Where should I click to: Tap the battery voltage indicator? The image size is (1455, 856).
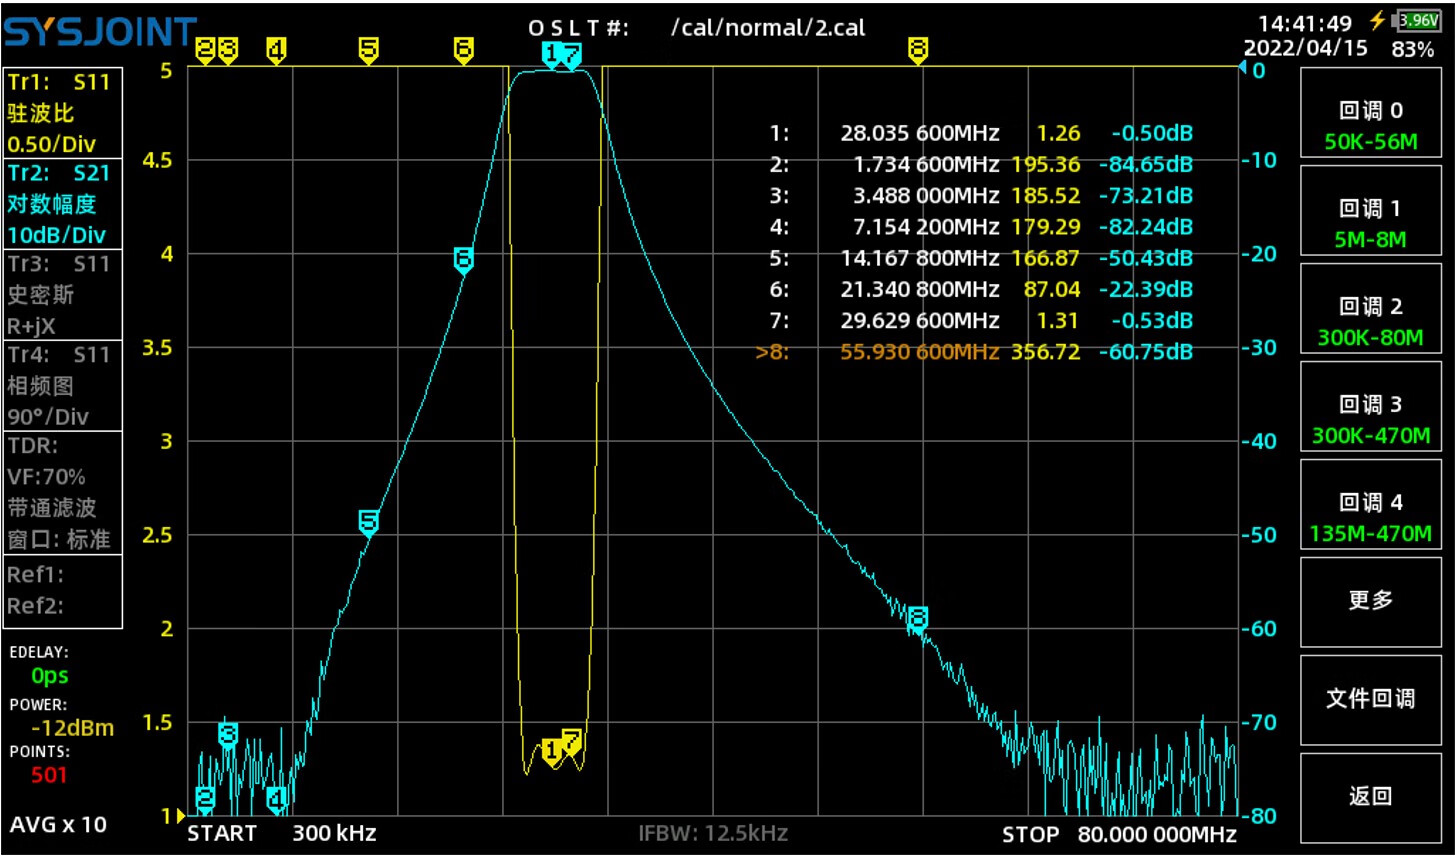pos(1417,20)
